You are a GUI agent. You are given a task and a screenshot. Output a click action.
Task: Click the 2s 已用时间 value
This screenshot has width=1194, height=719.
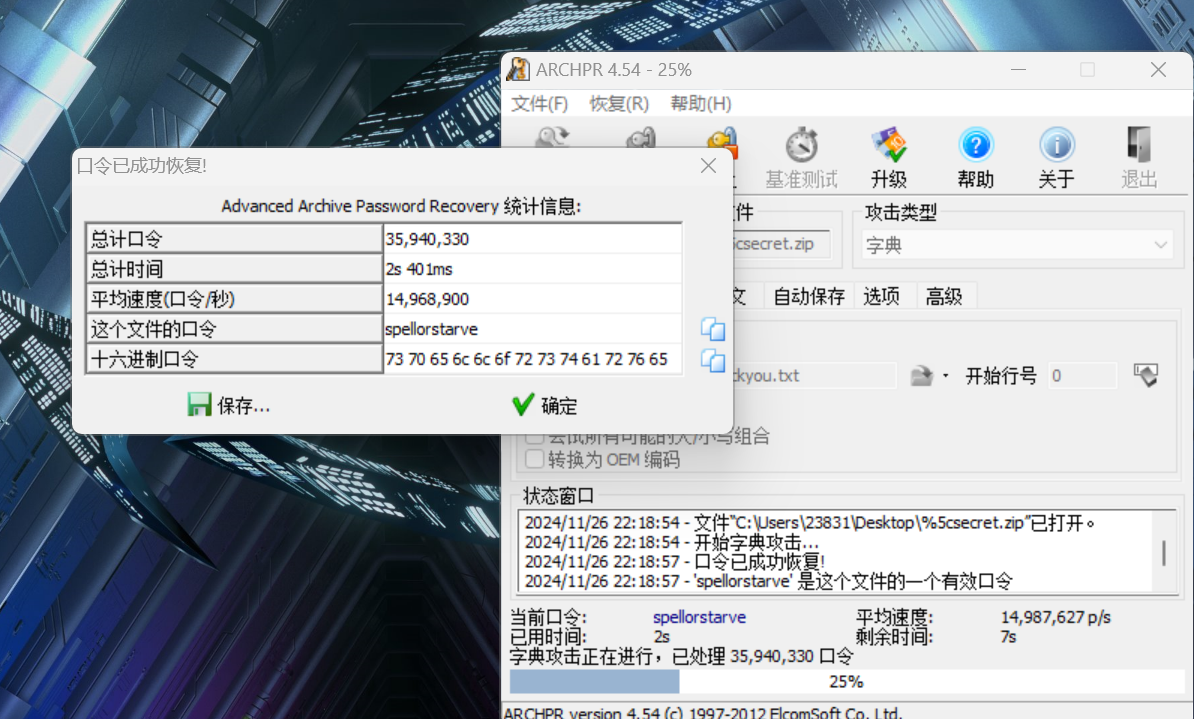click(x=661, y=637)
